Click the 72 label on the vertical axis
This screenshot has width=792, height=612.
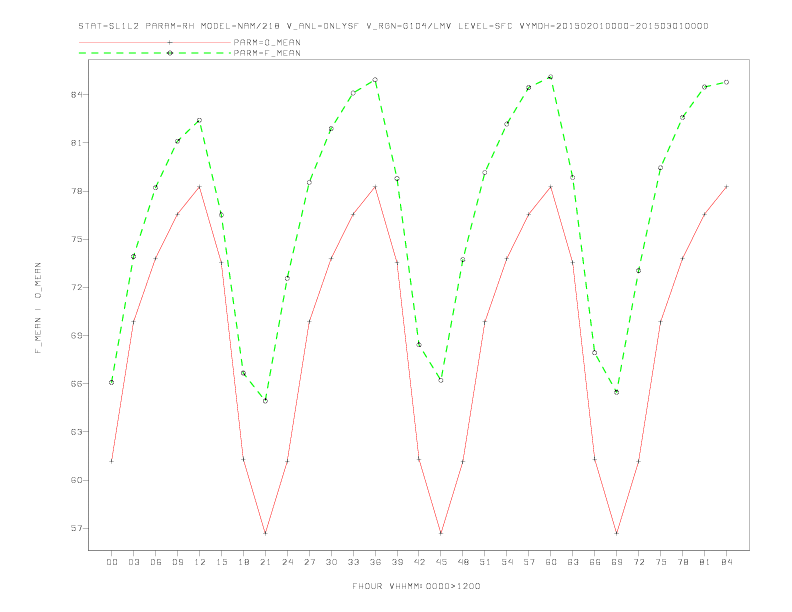click(x=76, y=287)
